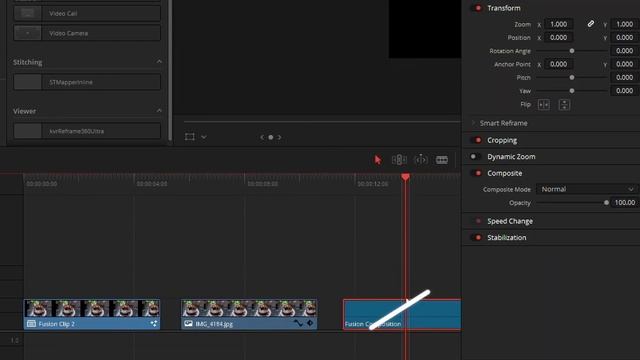
Task: Flip the clip horizontally
Action: (544, 105)
